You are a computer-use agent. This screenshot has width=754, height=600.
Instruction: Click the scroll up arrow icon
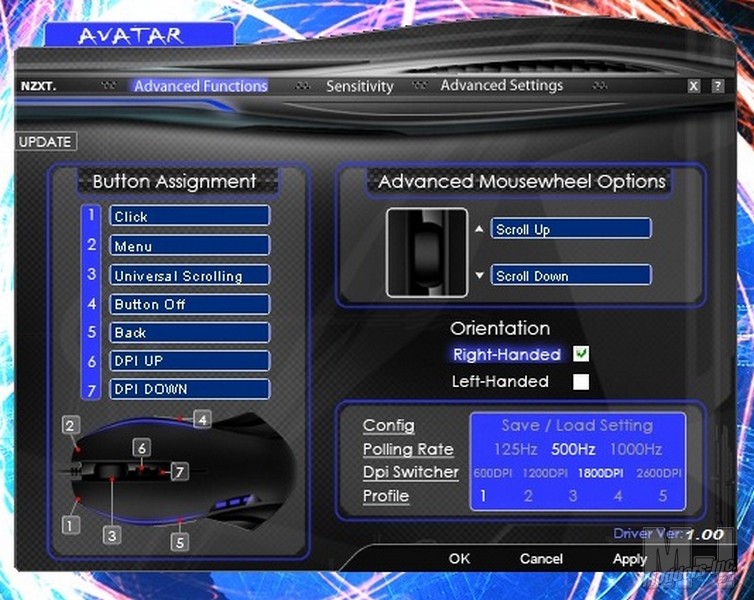point(479,229)
